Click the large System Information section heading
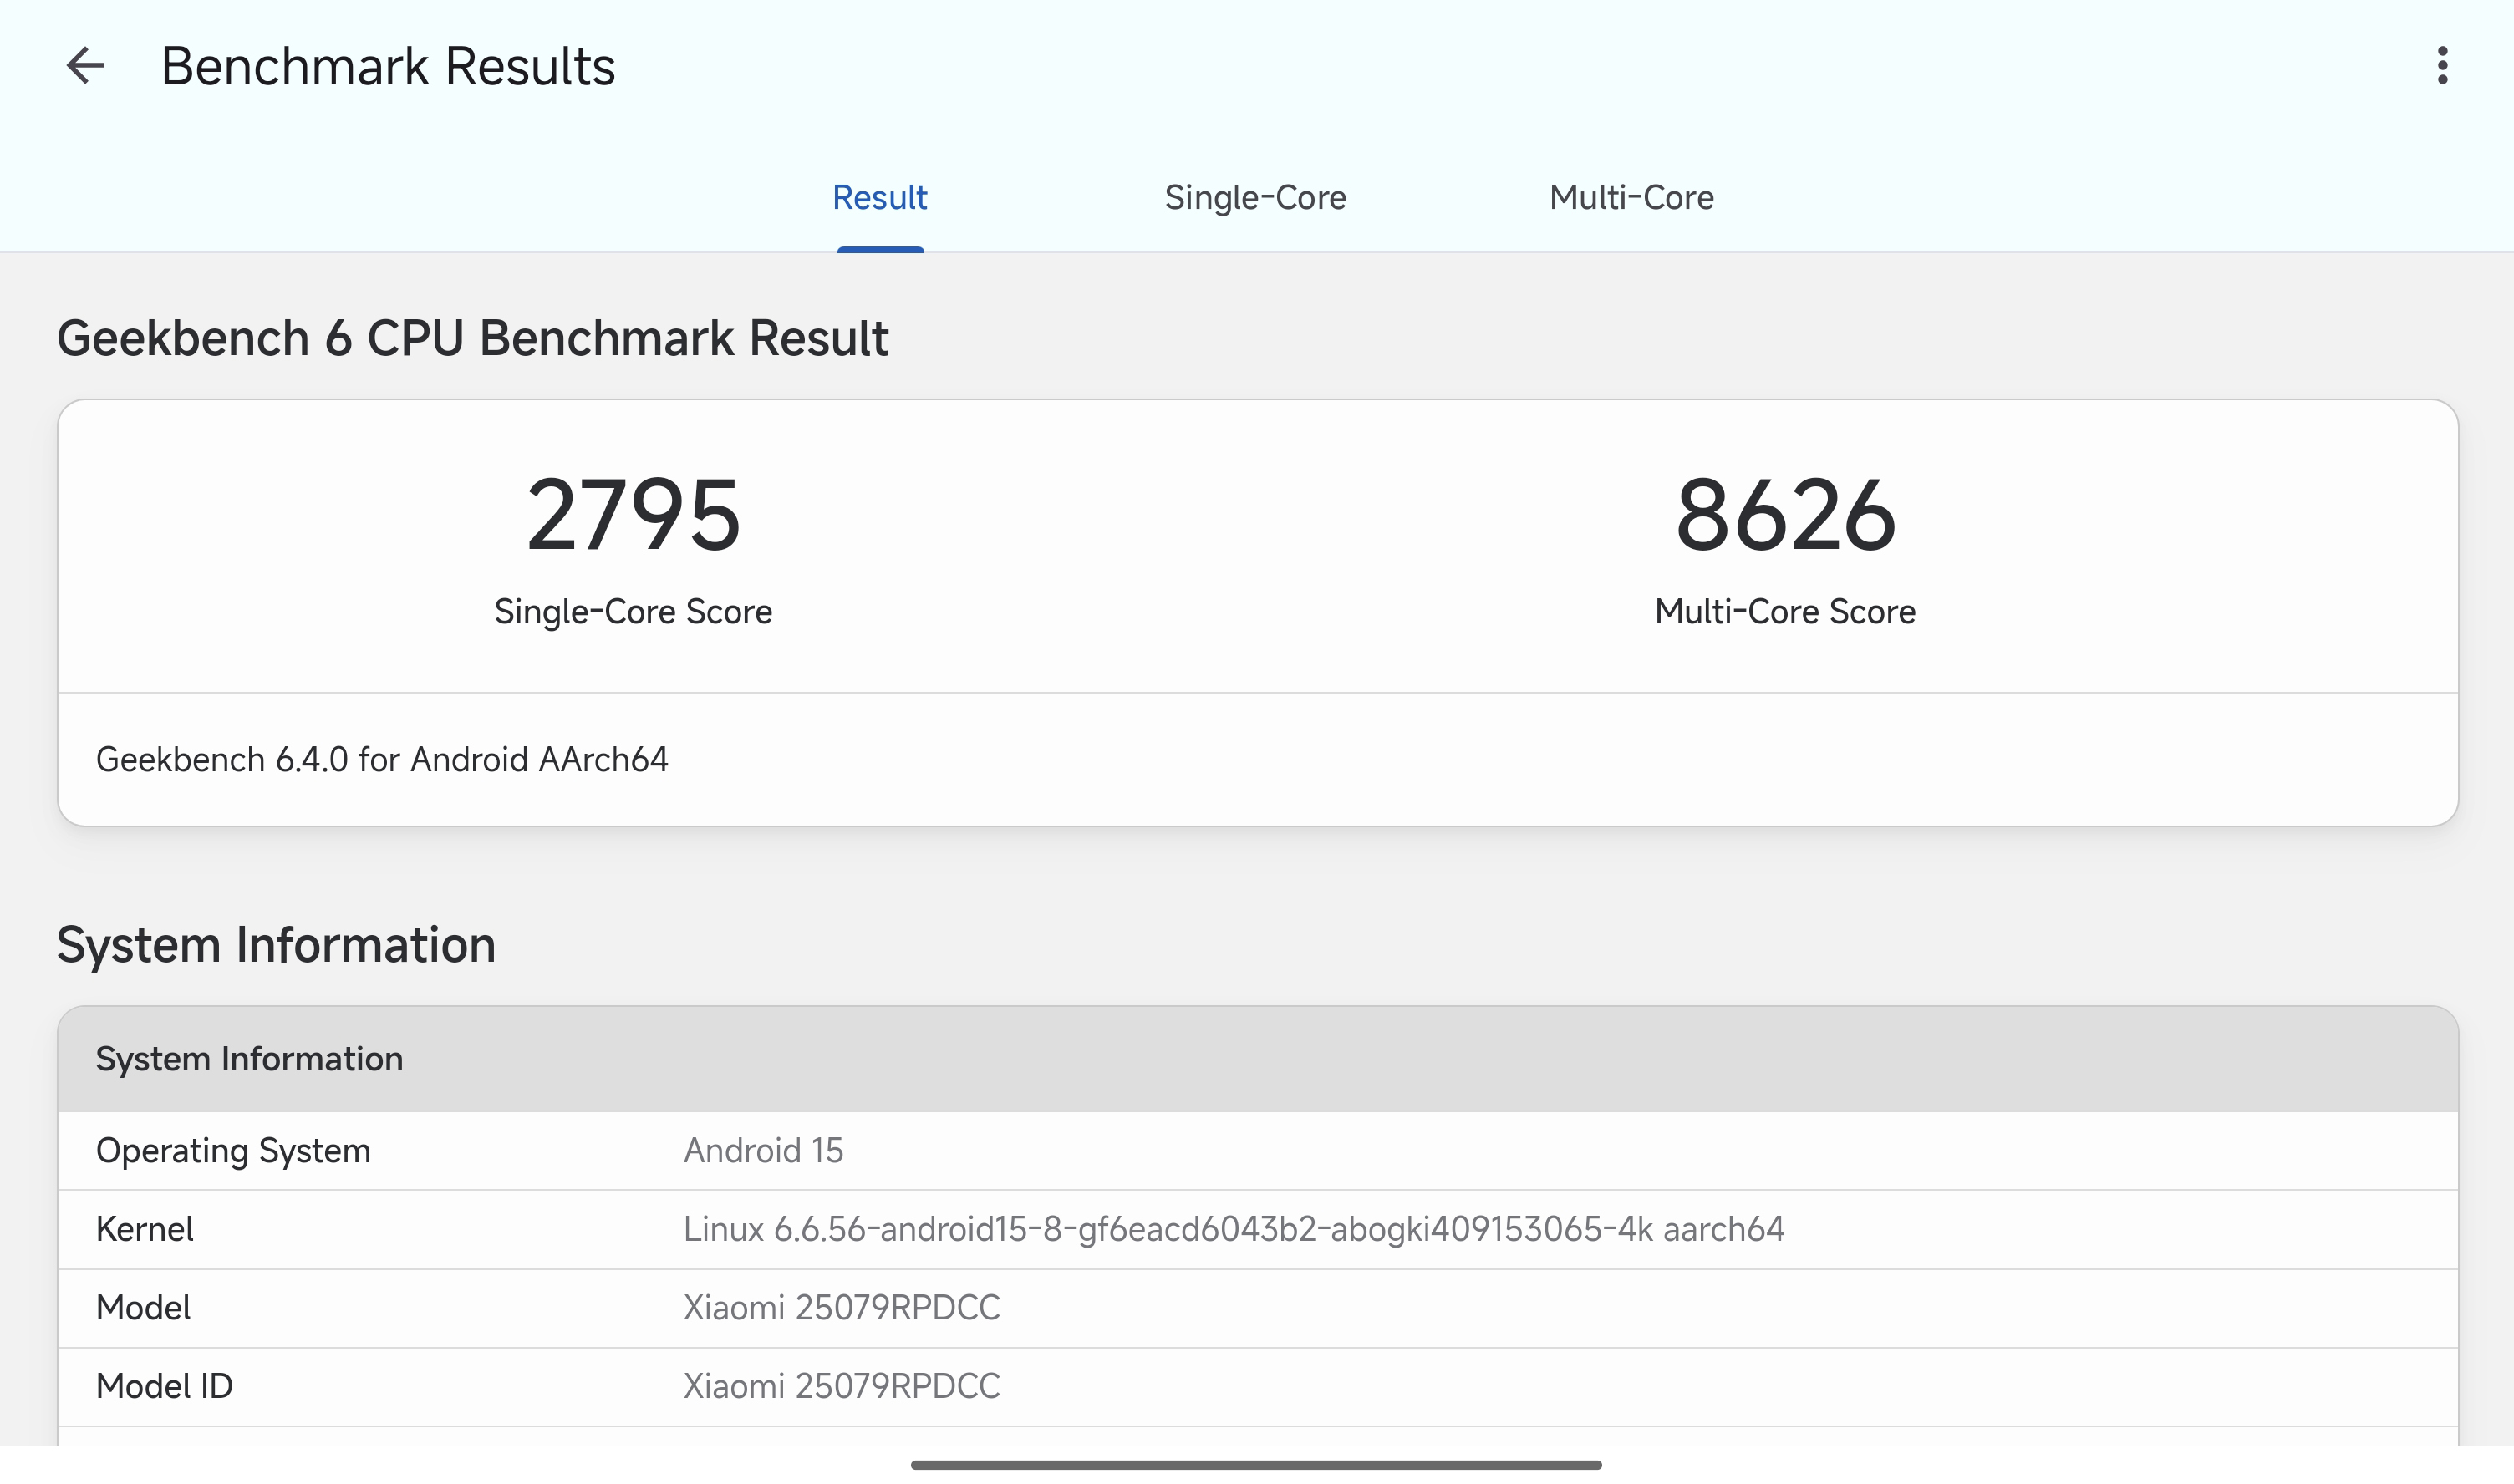The height and width of the screenshot is (1484, 2514). point(276,945)
